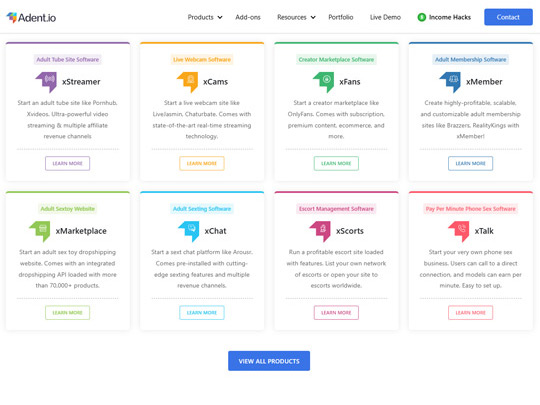The height and width of the screenshot is (405, 540).
Task: Click the Adult Sexting Software tag
Action: pyautogui.click(x=202, y=209)
